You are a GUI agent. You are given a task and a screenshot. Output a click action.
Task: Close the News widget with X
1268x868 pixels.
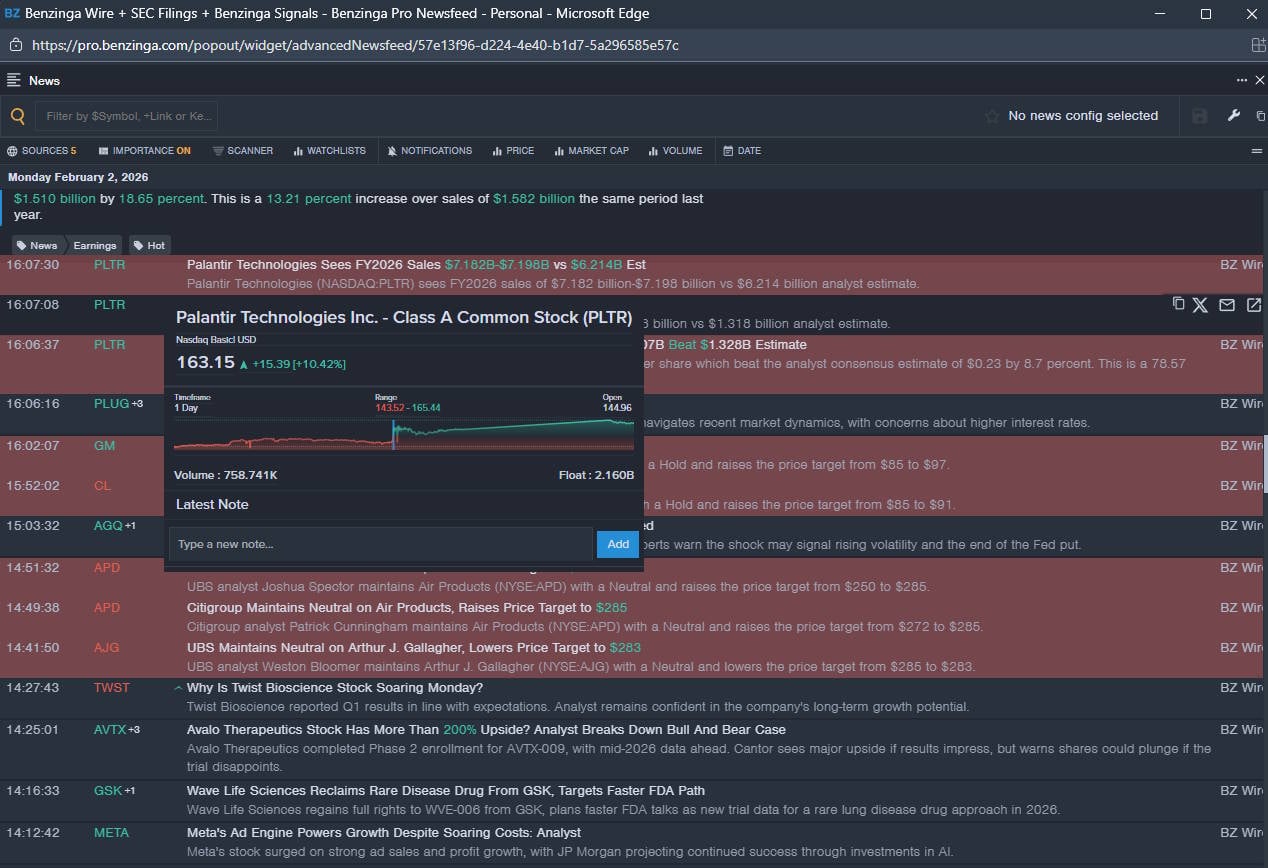(1260, 80)
